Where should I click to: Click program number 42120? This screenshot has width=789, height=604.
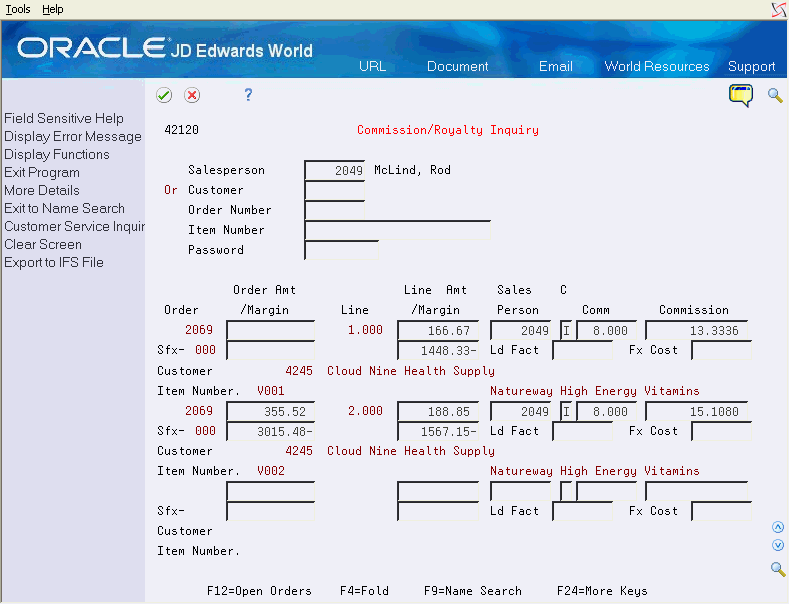tap(182, 130)
